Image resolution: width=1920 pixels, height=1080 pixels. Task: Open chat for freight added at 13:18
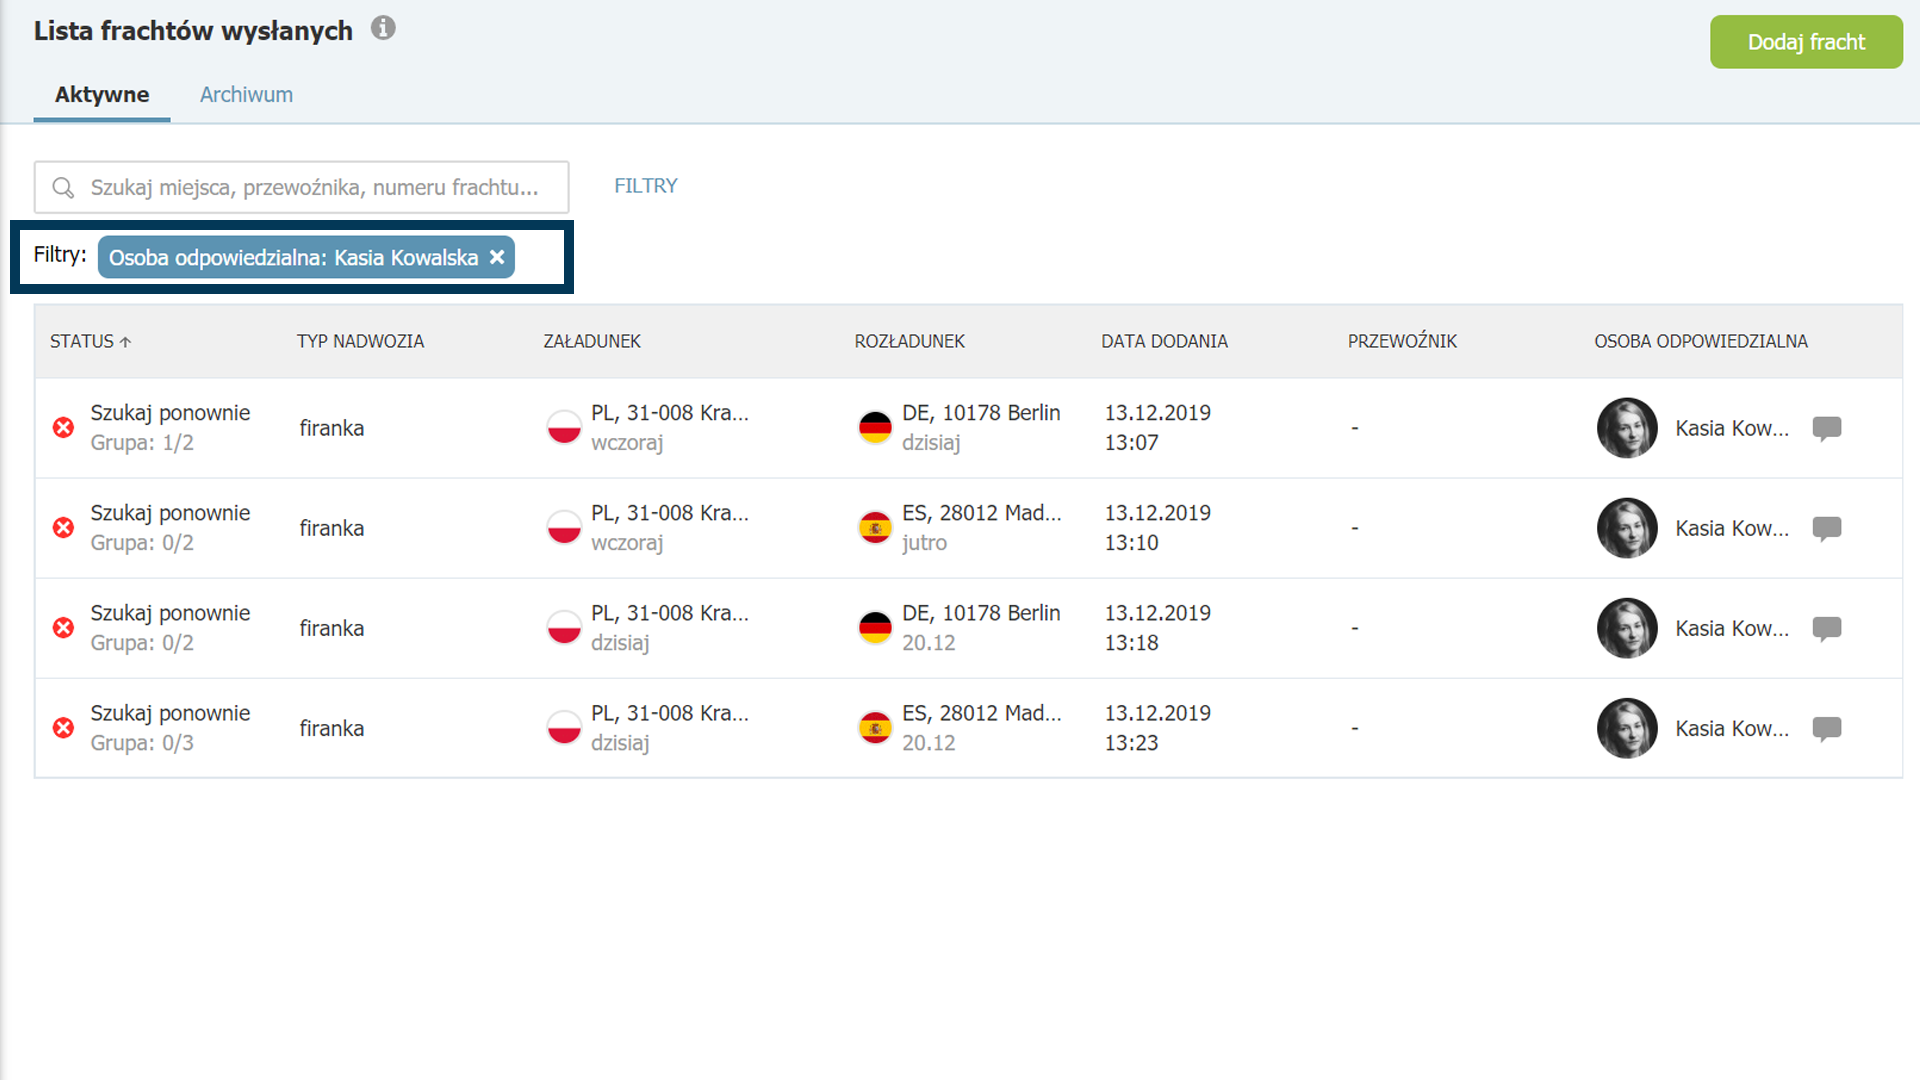point(1827,629)
